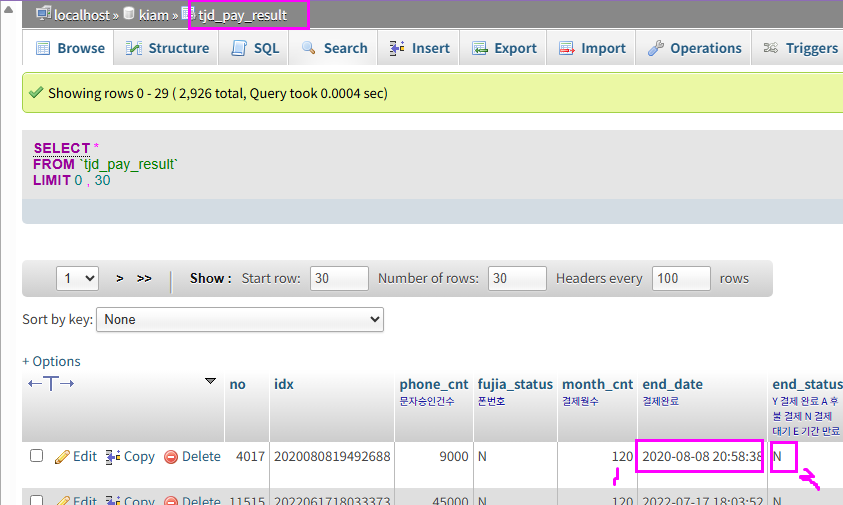Tick the checkbox for row 4017
Screen dimensions: 843x505
(x=37, y=456)
